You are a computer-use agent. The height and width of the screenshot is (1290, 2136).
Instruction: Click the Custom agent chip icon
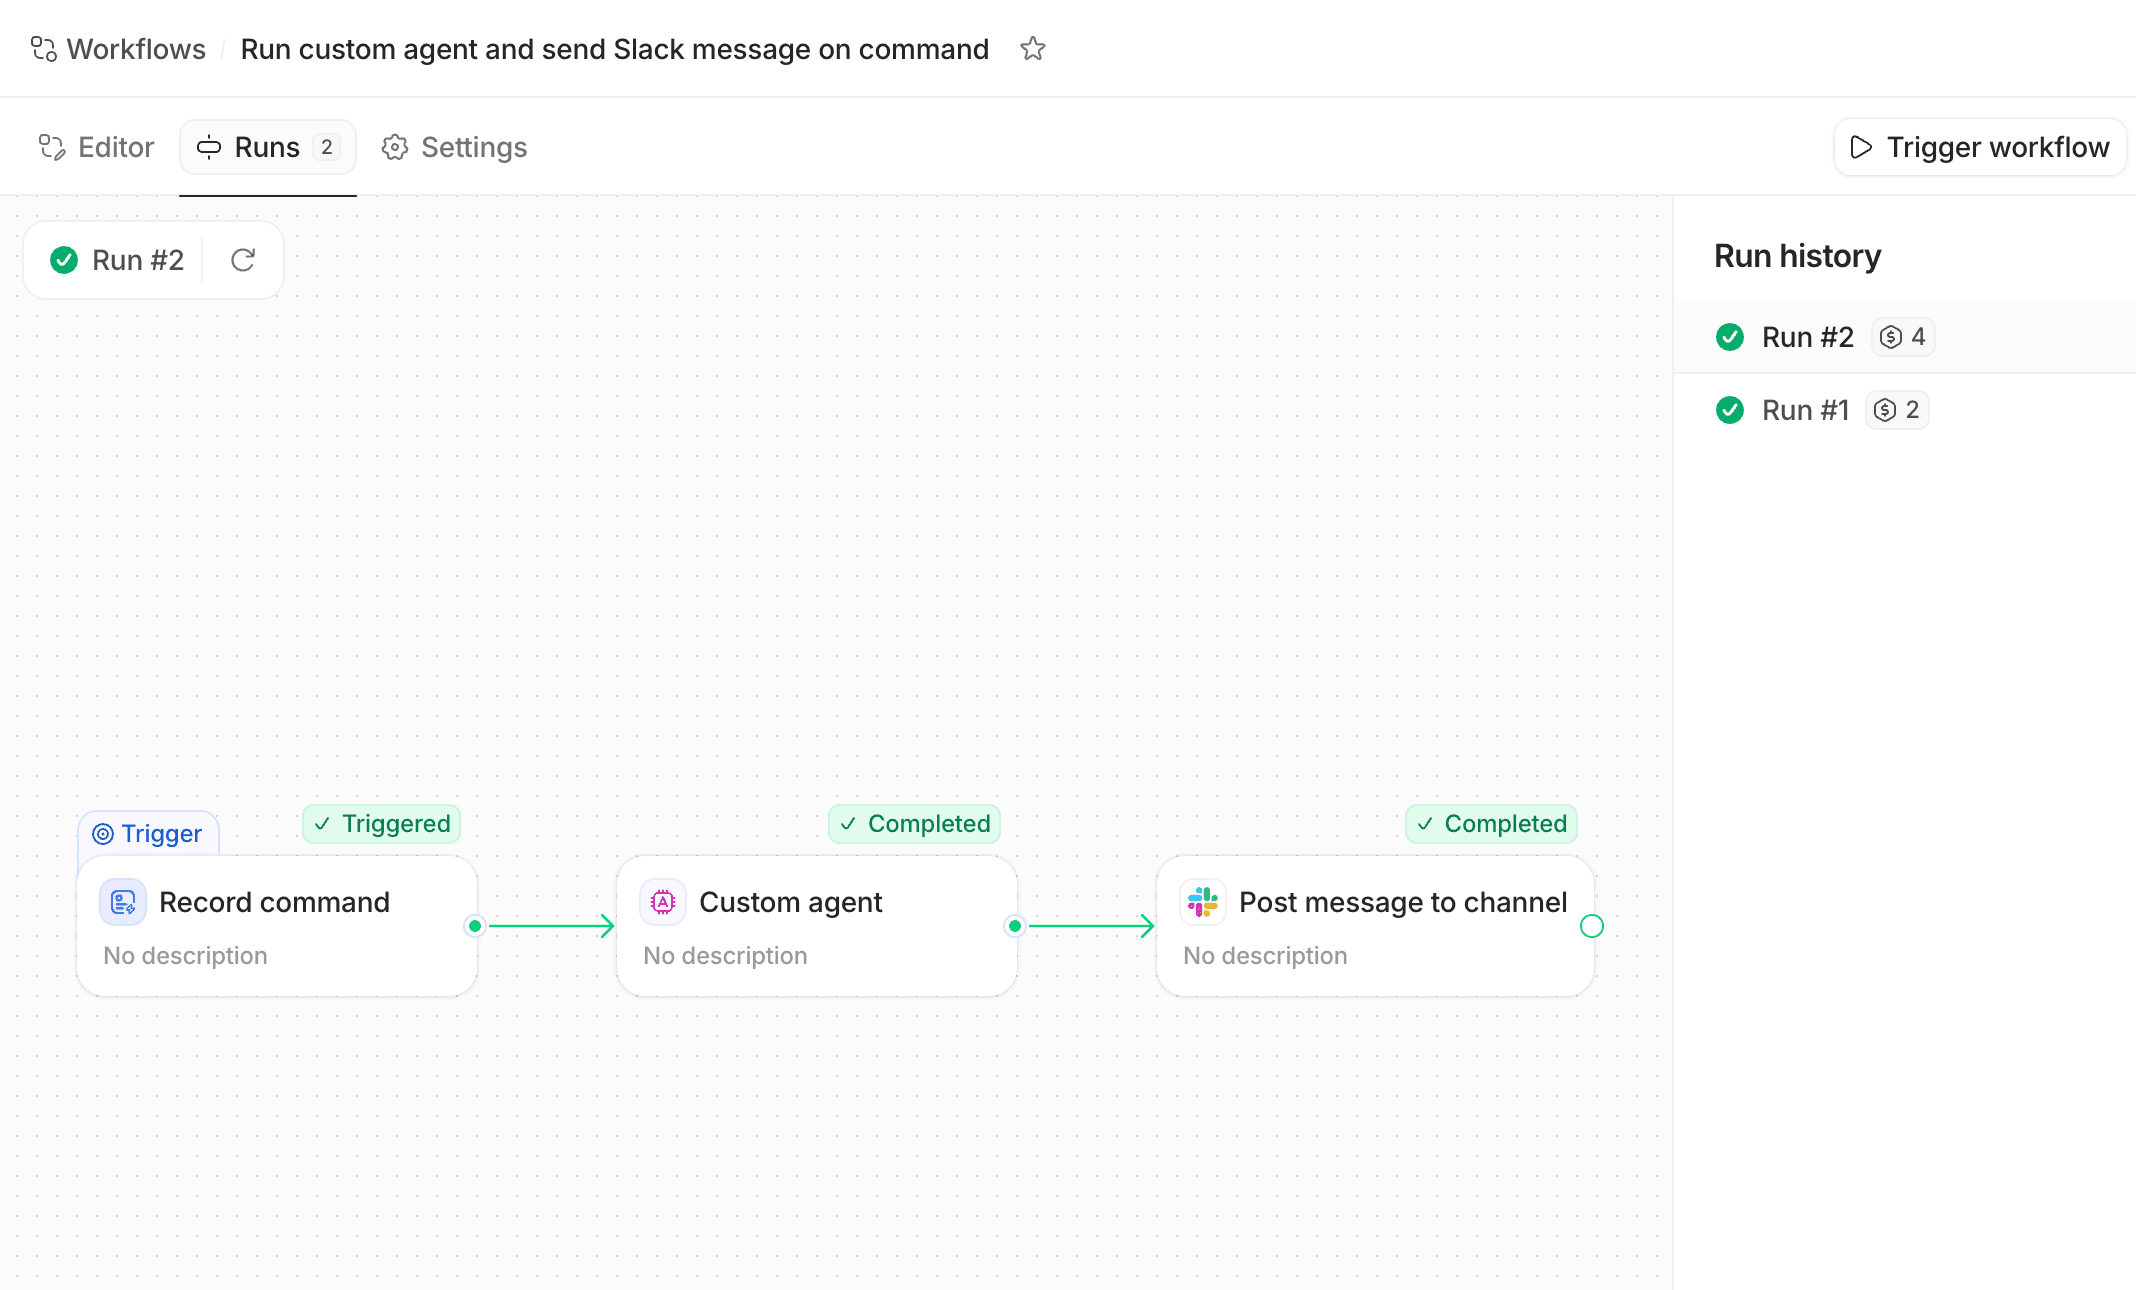[x=663, y=902]
